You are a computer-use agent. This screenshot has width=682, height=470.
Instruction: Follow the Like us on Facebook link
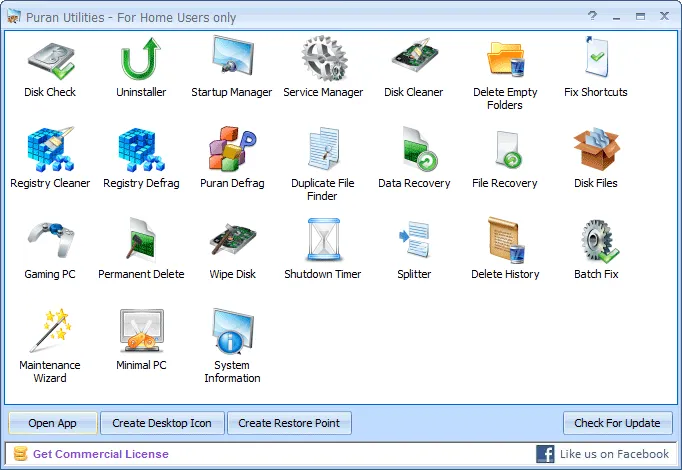(x=614, y=454)
